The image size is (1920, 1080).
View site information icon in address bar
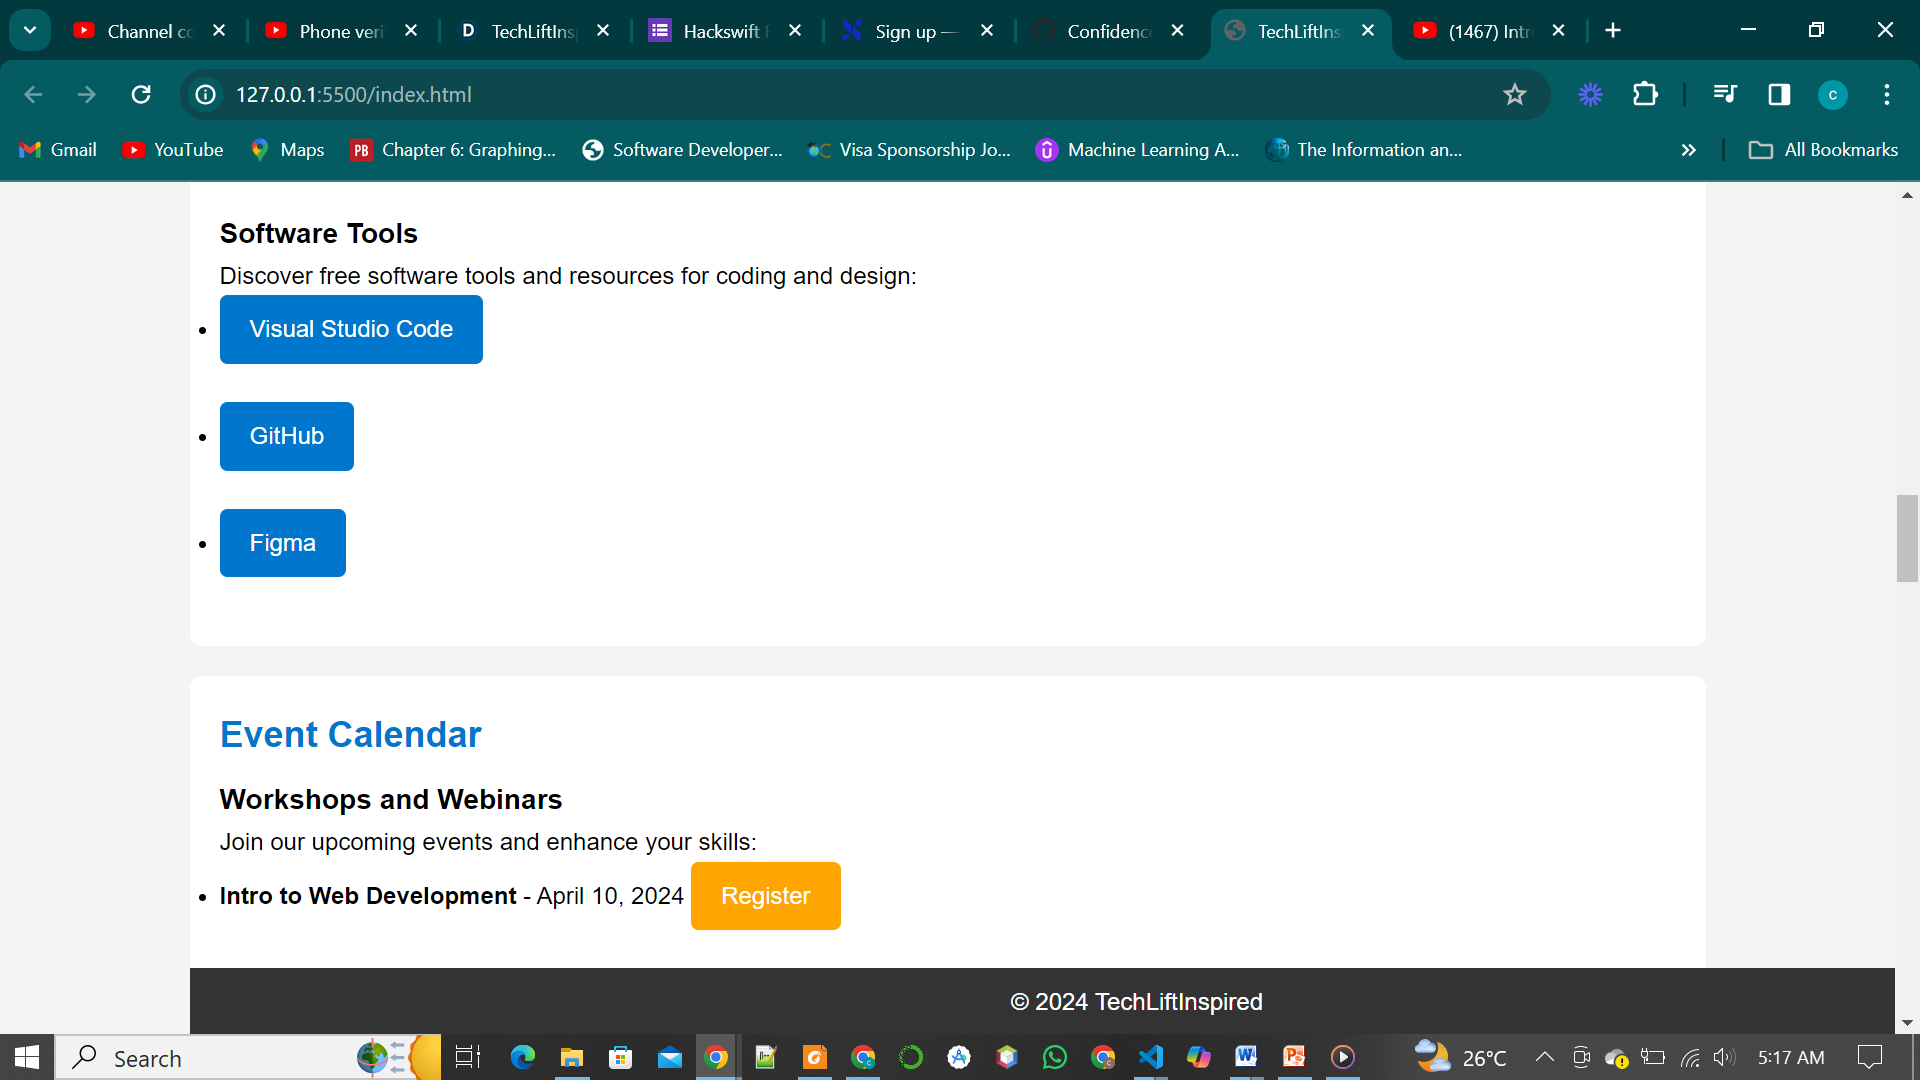[206, 94]
